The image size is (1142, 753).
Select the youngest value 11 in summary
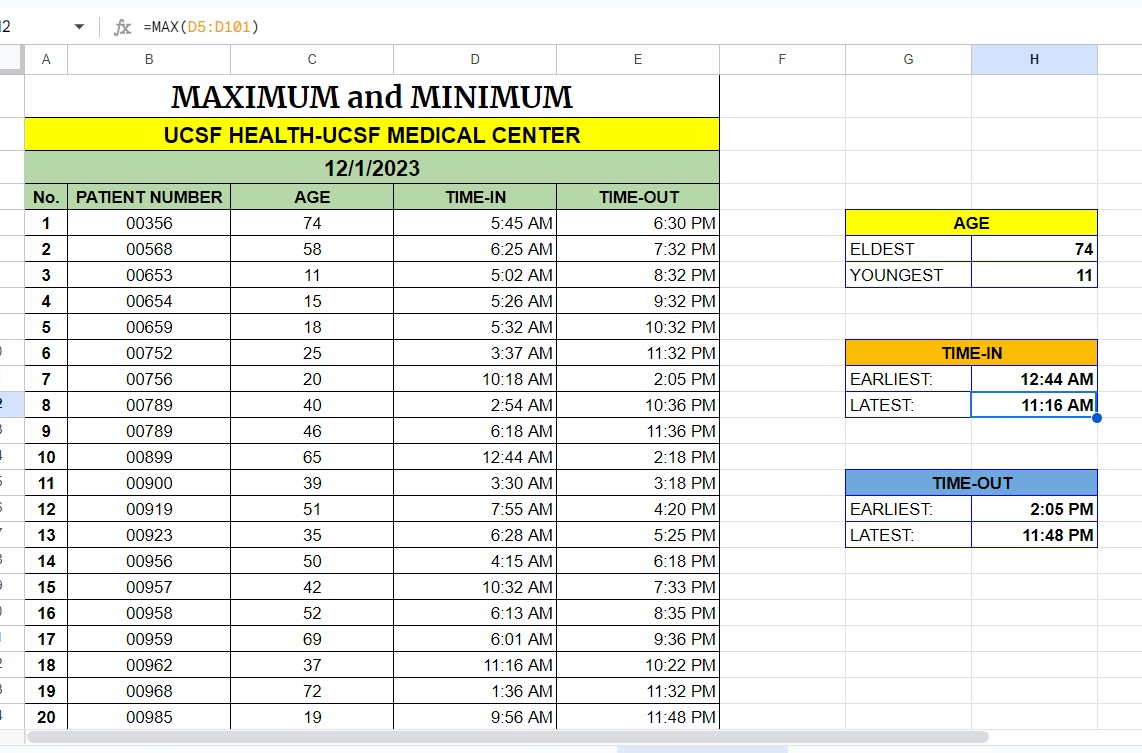(x=1034, y=275)
